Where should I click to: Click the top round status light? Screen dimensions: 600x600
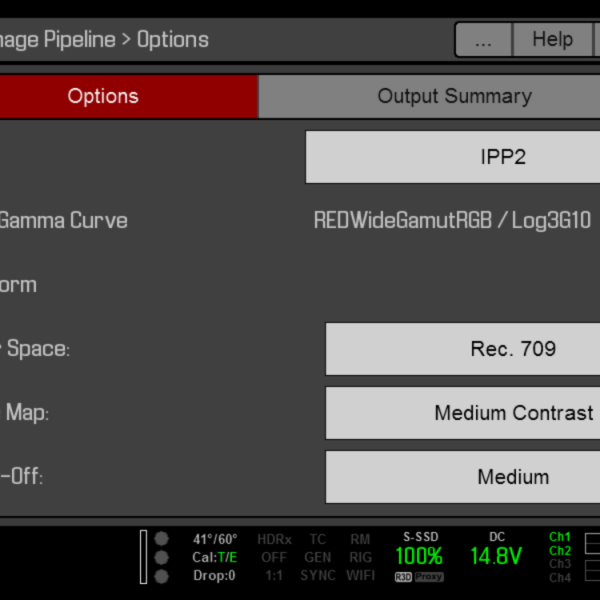click(161, 539)
